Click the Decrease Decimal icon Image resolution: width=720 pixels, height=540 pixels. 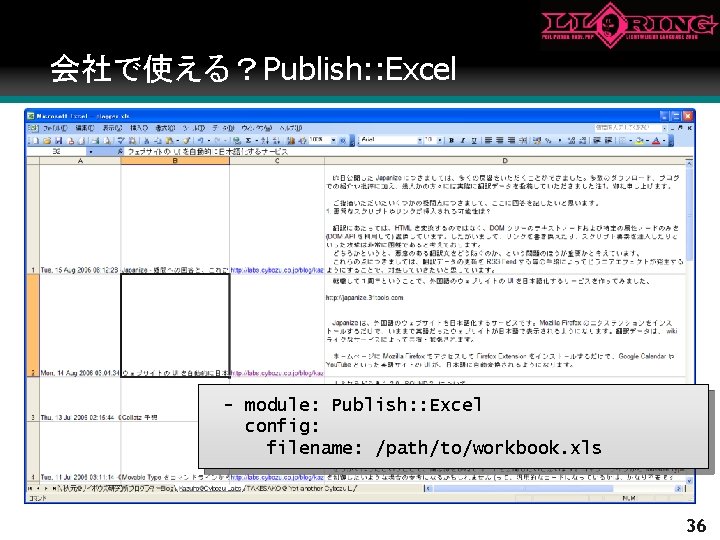pos(582,141)
